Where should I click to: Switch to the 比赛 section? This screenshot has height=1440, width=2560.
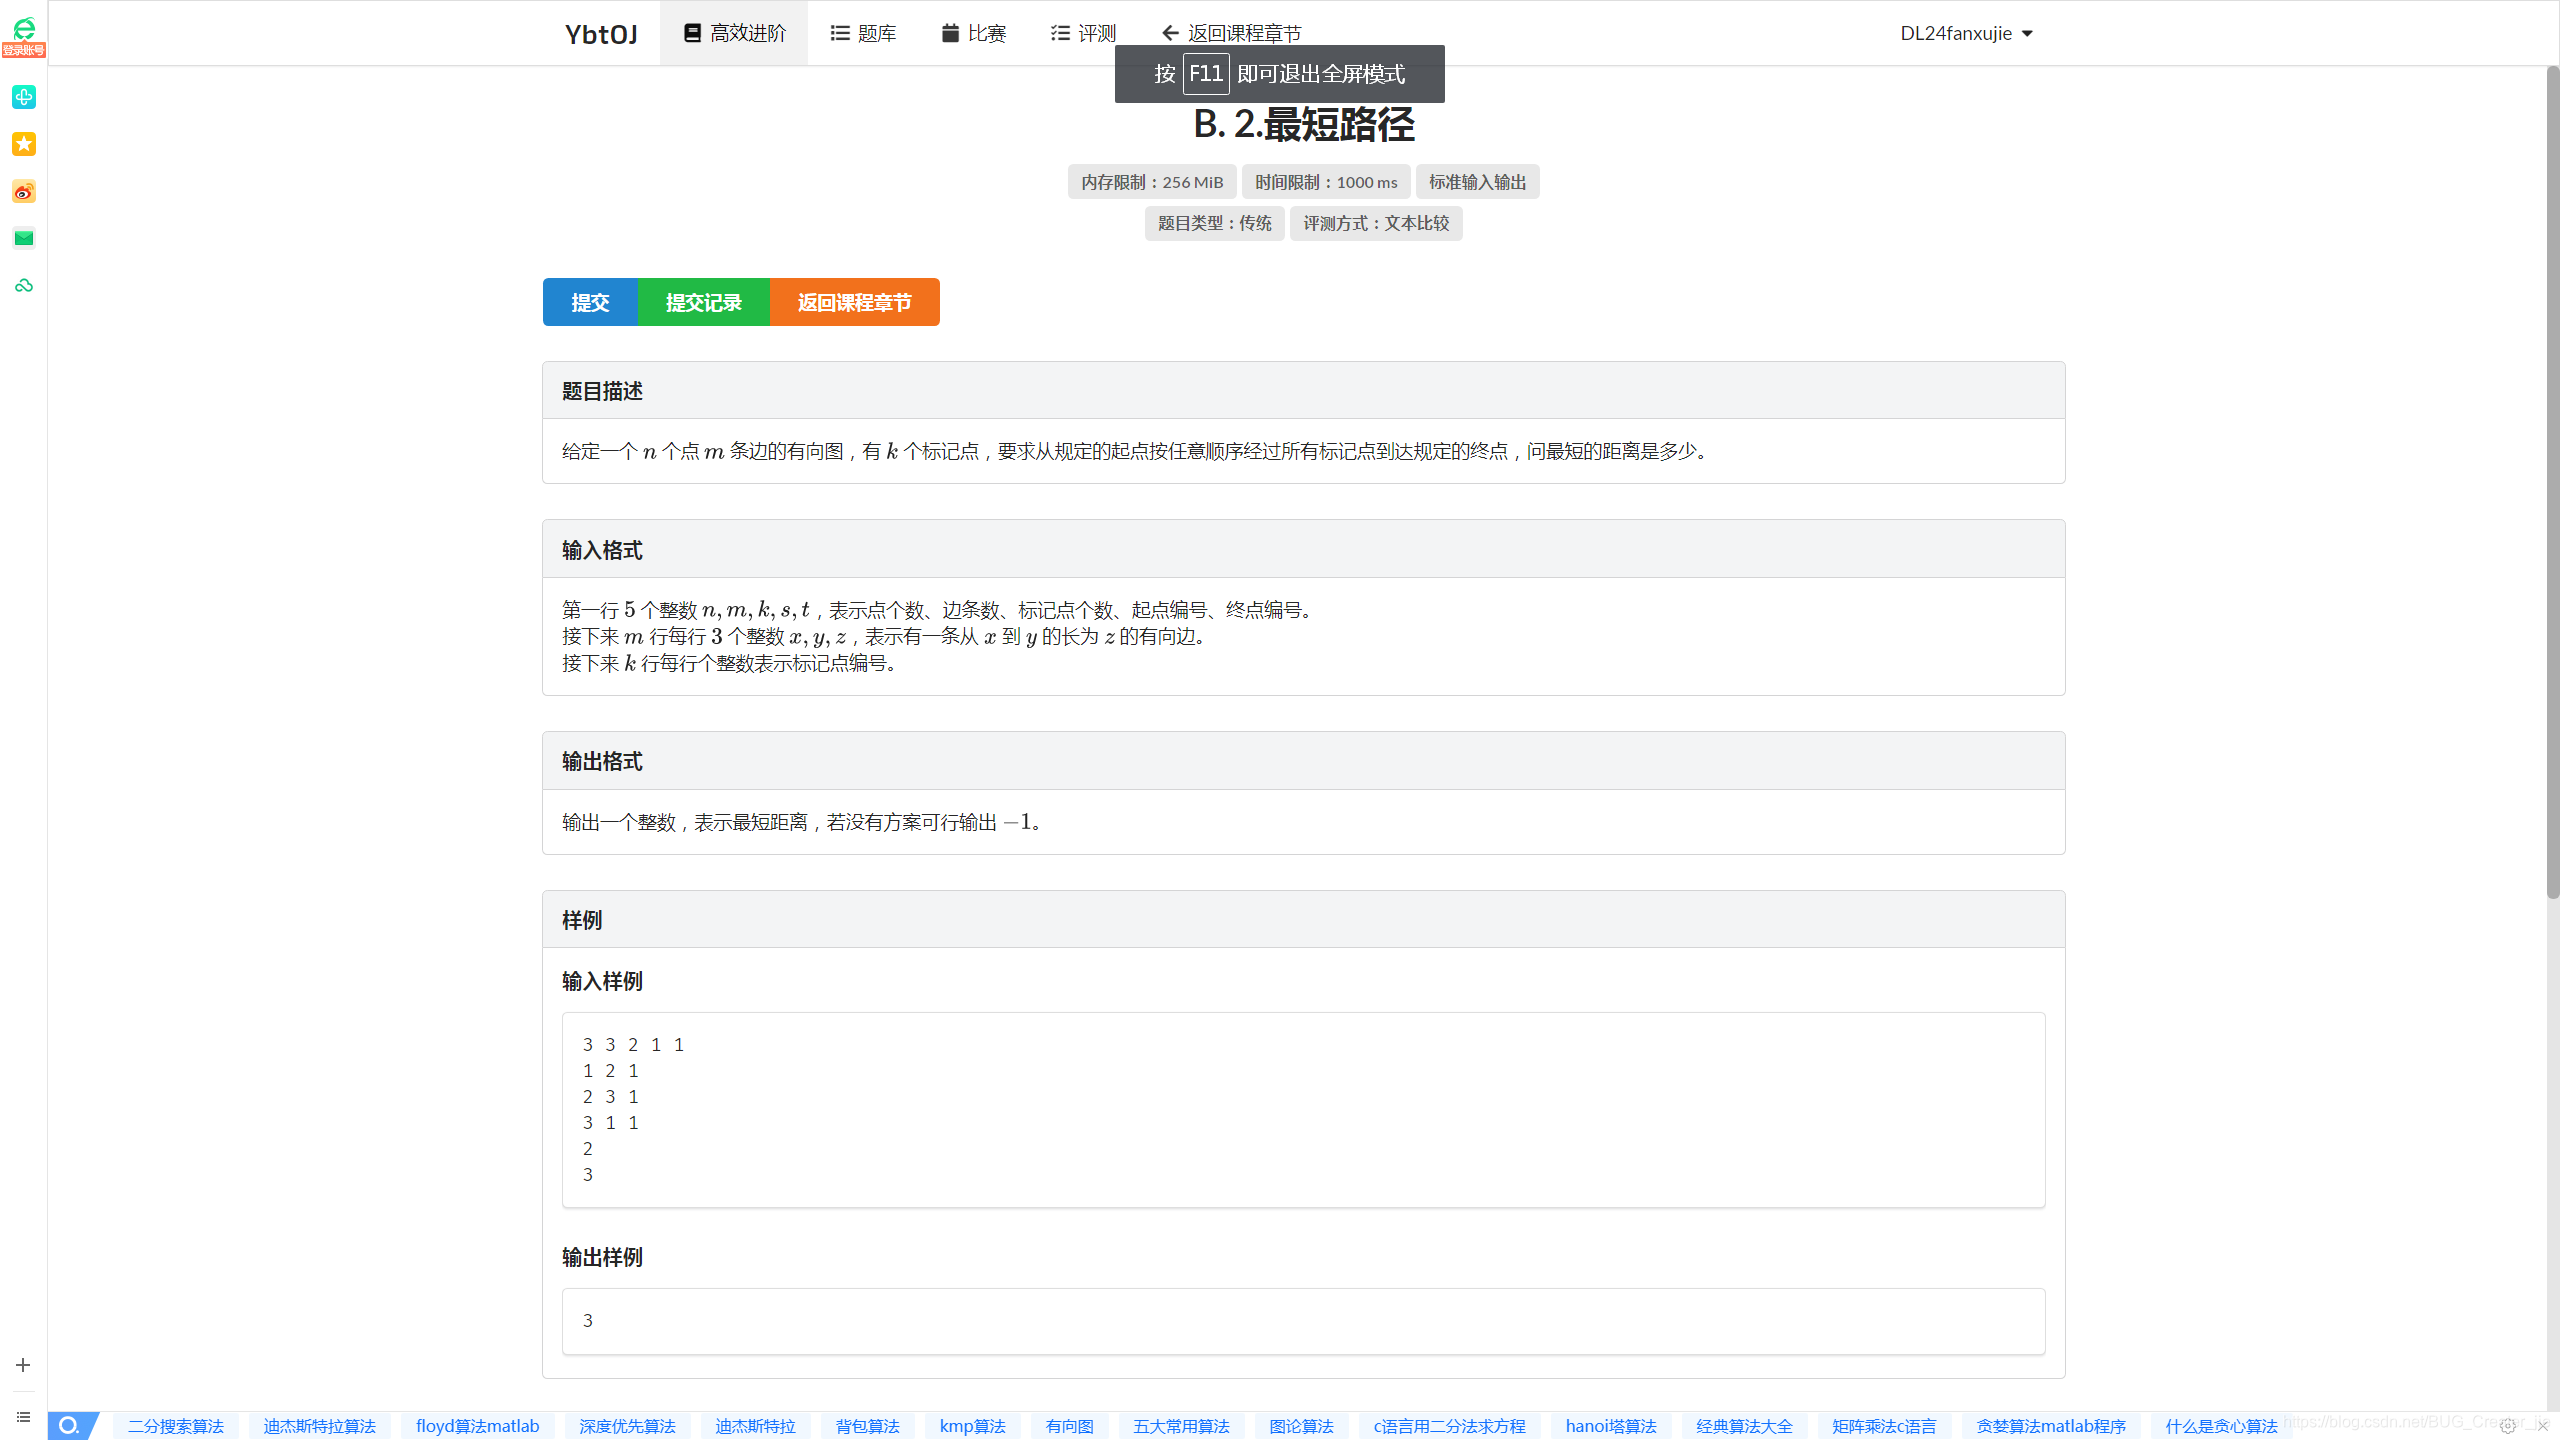tap(972, 32)
